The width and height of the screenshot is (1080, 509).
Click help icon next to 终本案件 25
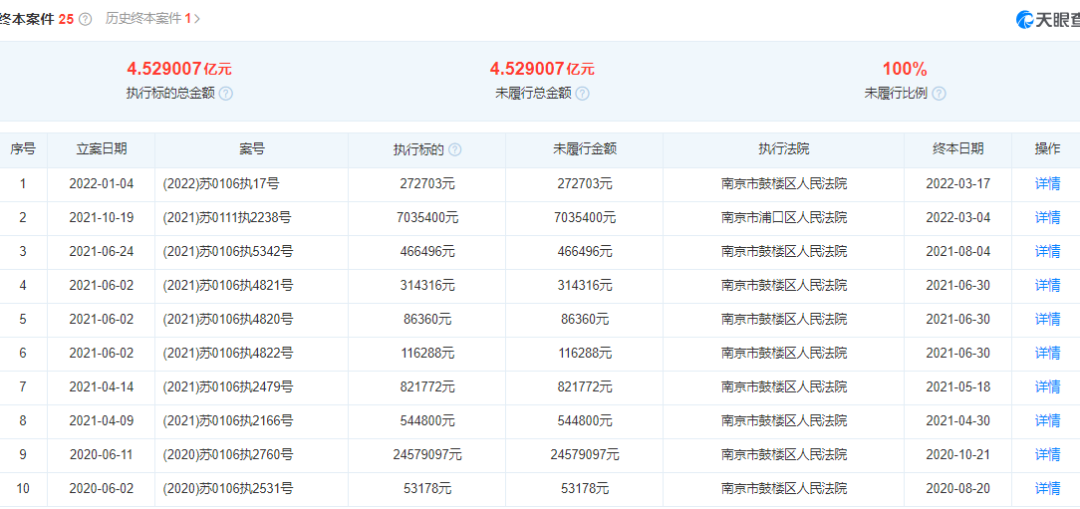point(85,19)
